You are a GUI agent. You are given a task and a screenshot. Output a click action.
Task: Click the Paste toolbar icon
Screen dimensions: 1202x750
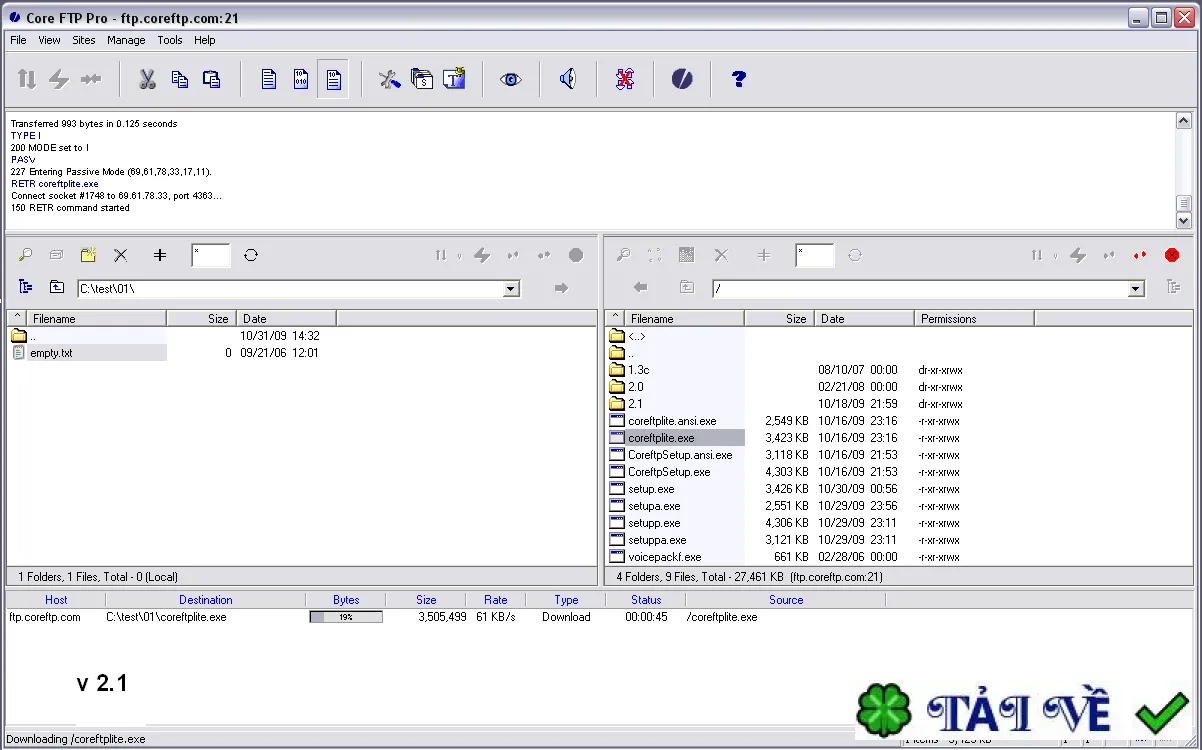pyautogui.click(x=212, y=80)
